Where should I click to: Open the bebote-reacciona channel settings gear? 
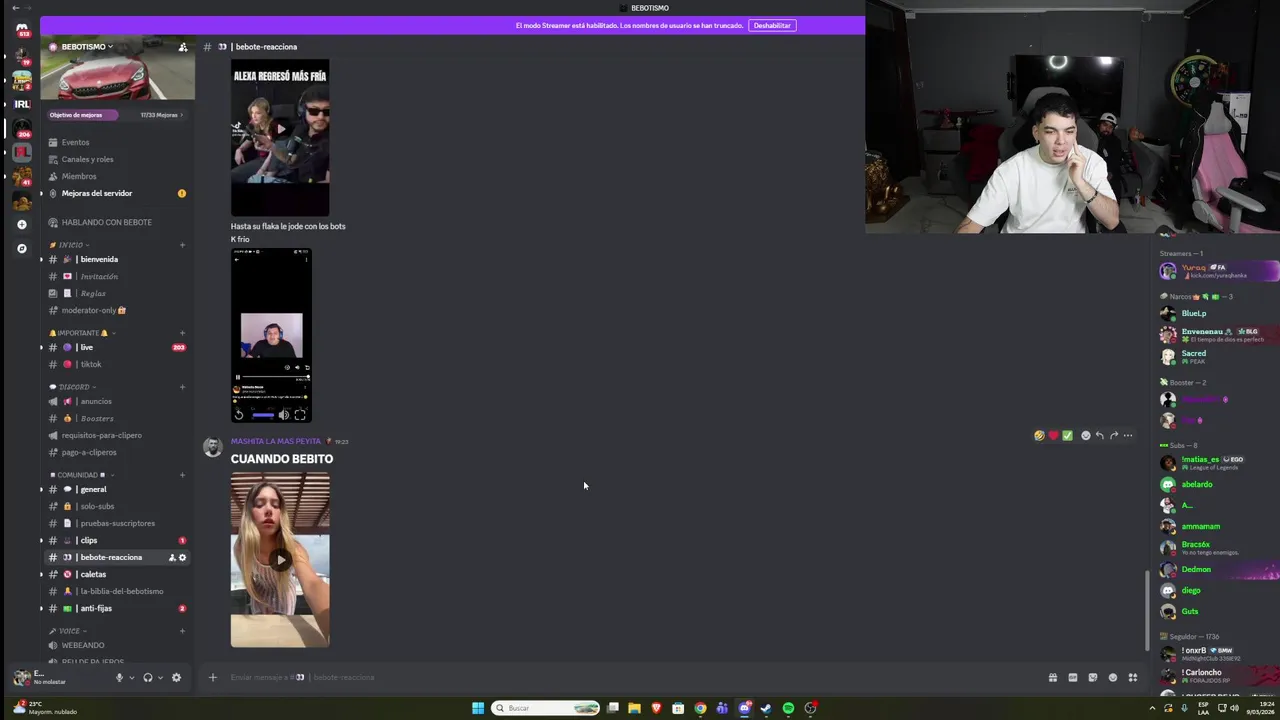[182, 557]
